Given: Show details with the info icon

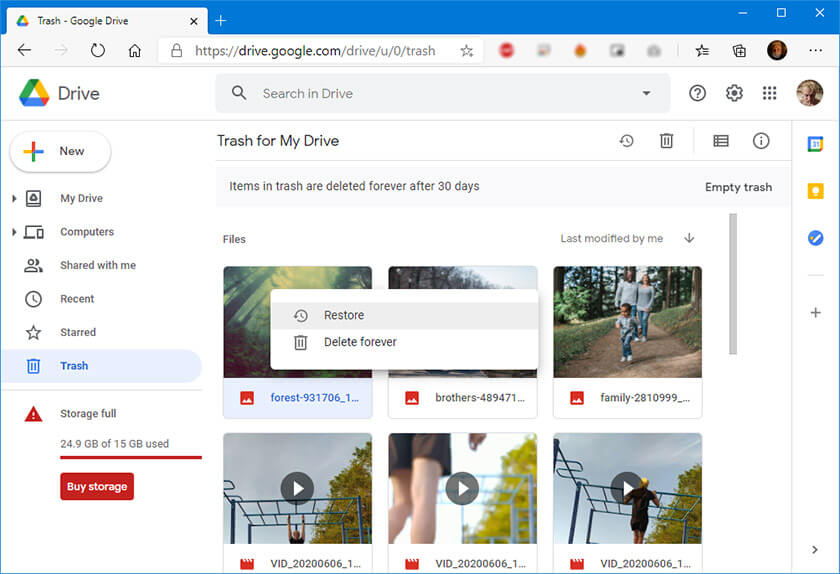Looking at the screenshot, I should pos(761,141).
